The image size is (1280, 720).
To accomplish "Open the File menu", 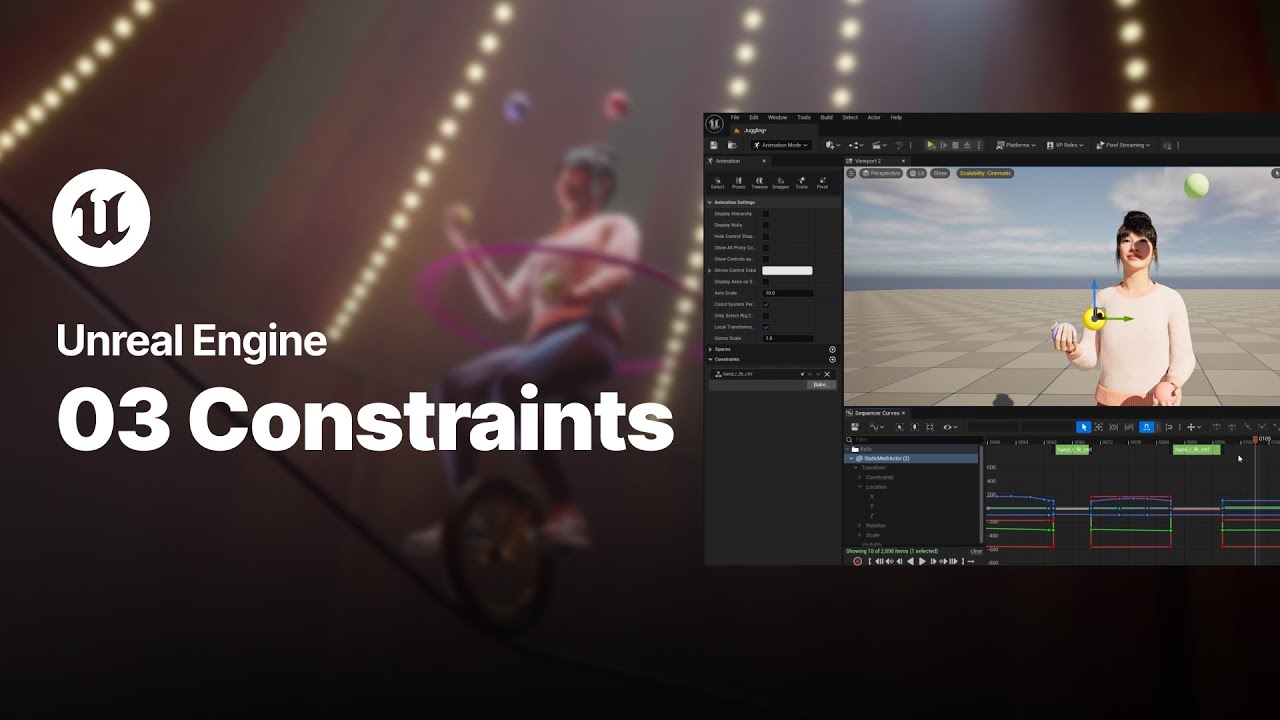I will (735, 117).
